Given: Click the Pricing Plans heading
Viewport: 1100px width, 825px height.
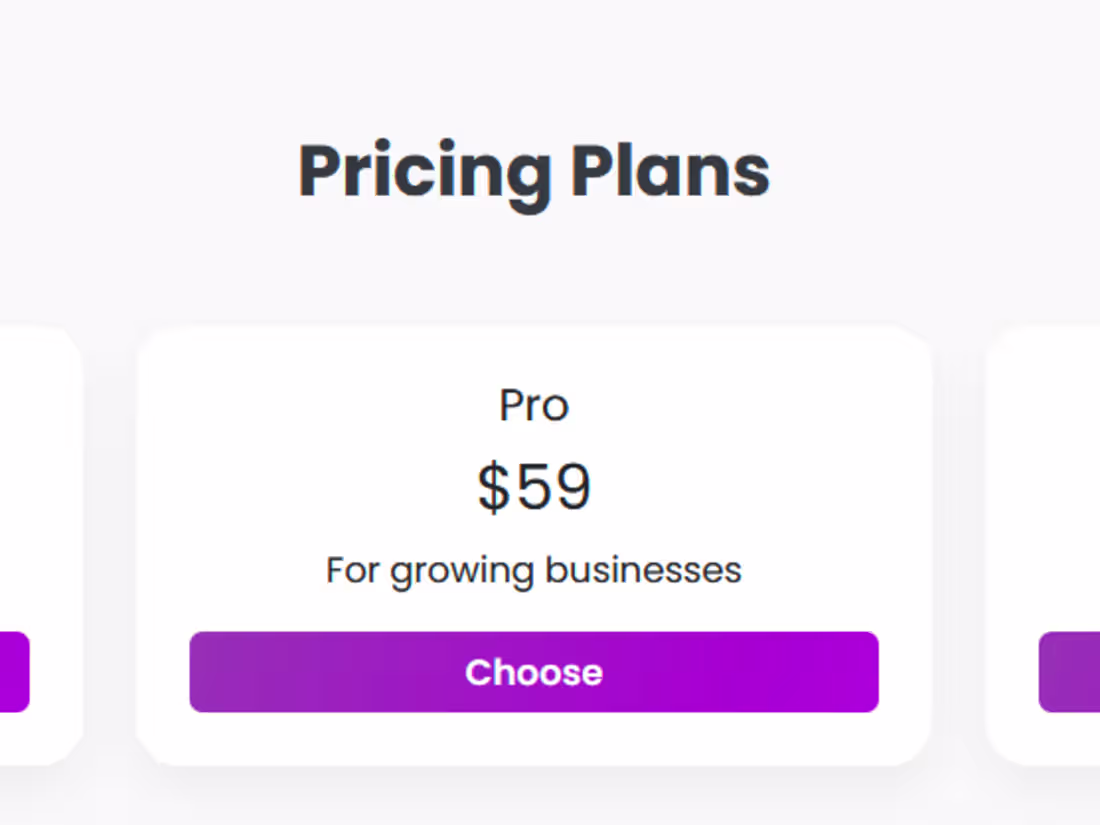Looking at the screenshot, I should tap(534, 172).
